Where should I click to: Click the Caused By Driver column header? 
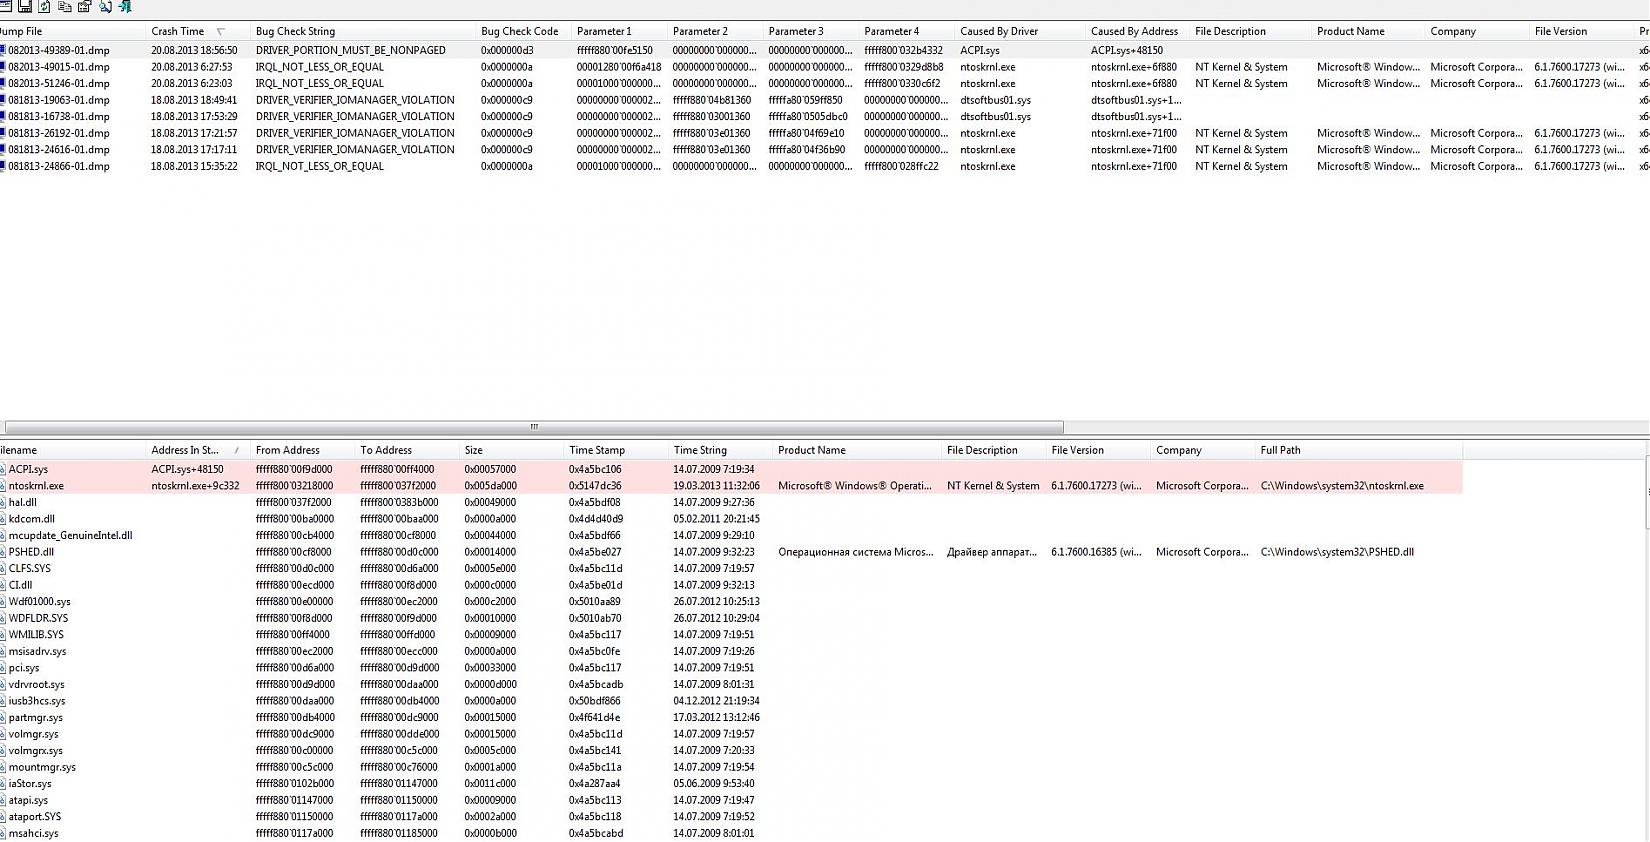coord(1020,31)
